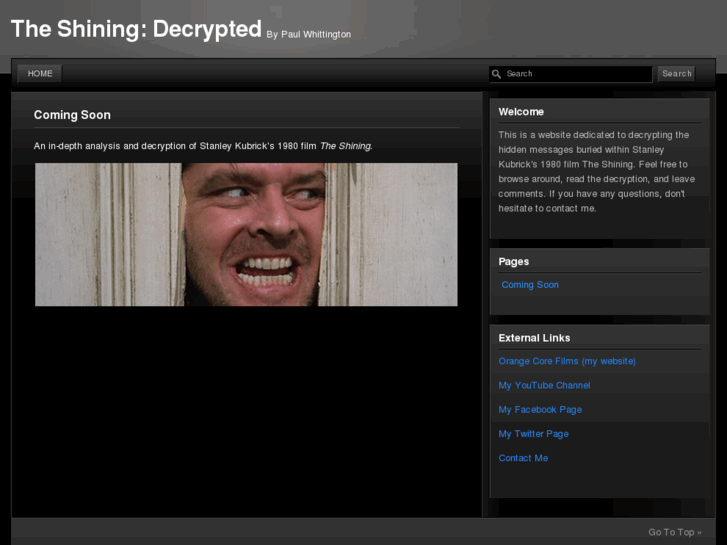727x545 pixels.
Task: Open the Coming Soon post heading
Action: coord(72,115)
